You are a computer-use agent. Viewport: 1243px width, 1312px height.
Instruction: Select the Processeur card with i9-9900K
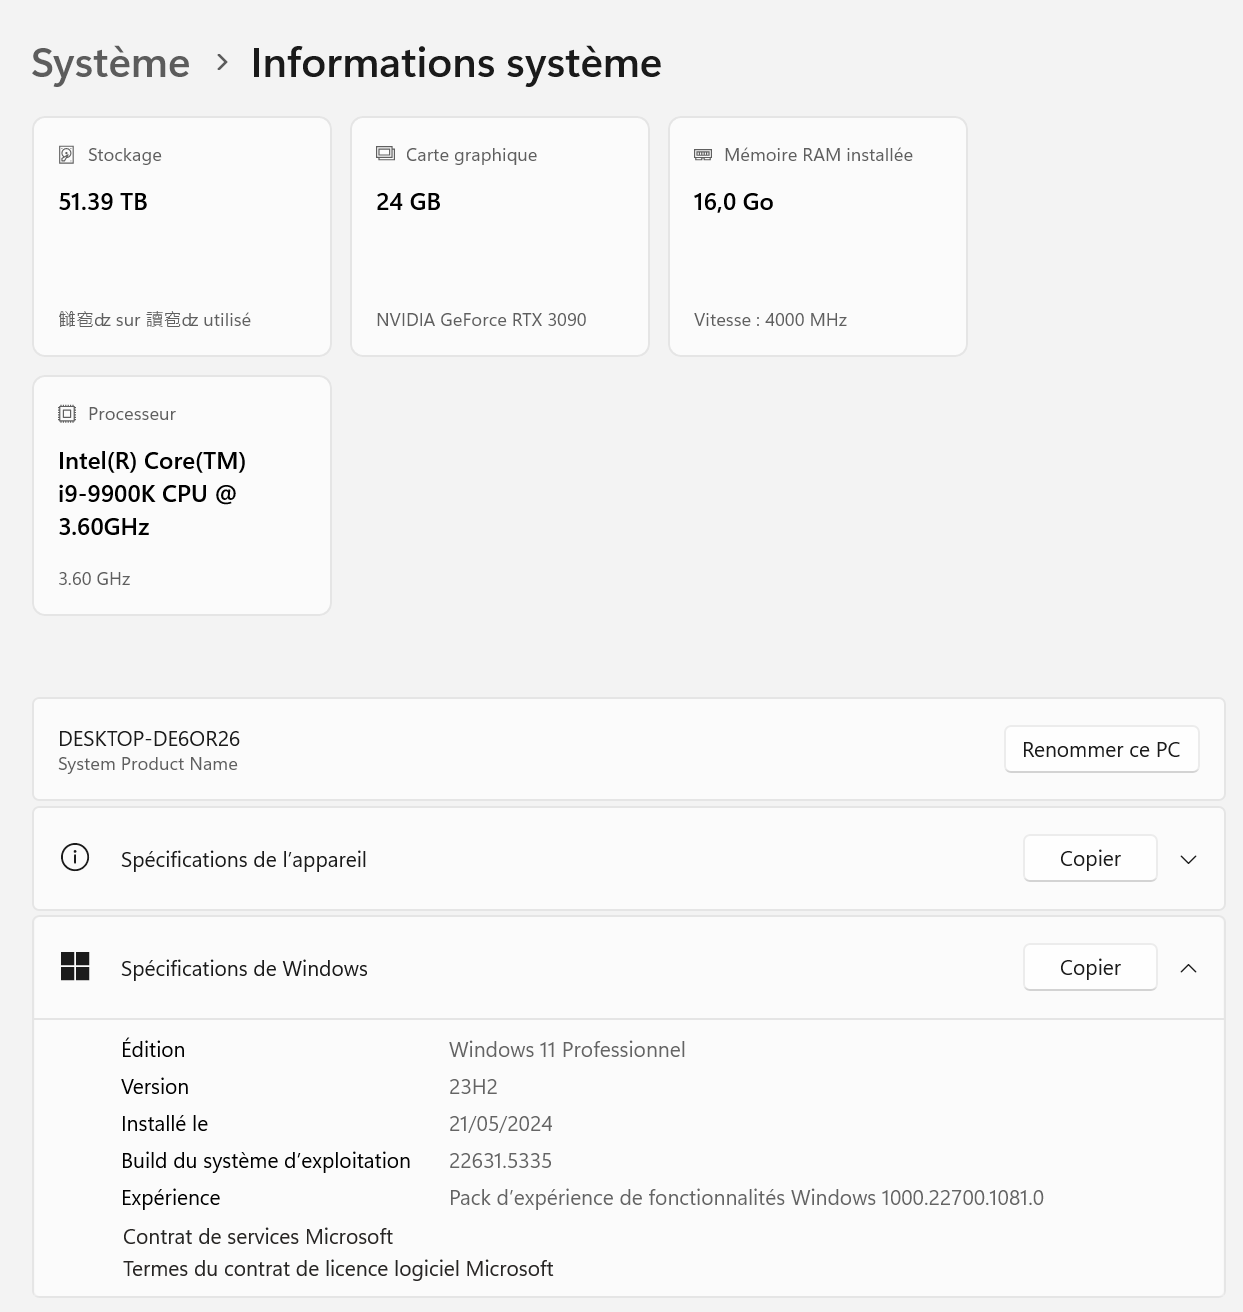(182, 495)
